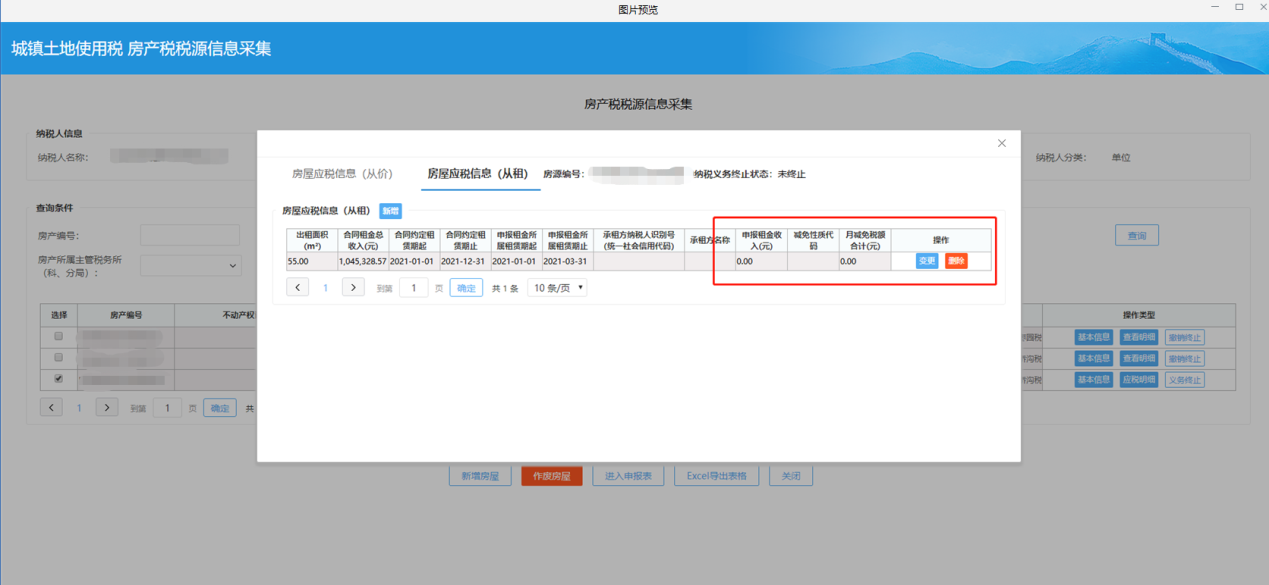
Task: Switch to 房屋应税信息（从价） tab
Action: pyautogui.click(x=344, y=174)
